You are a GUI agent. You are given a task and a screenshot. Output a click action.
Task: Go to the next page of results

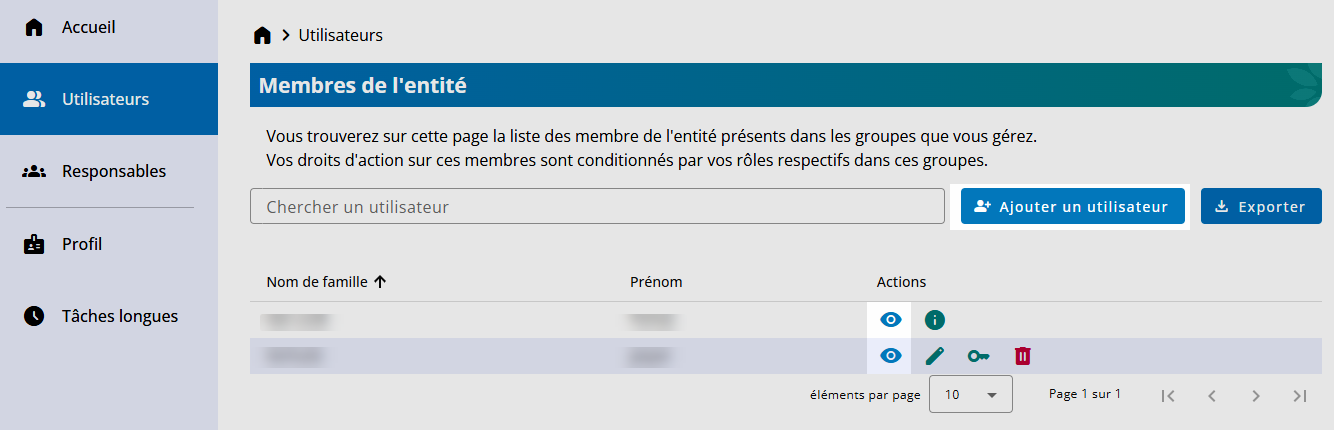pyautogui.click(x=1255, y=395)
